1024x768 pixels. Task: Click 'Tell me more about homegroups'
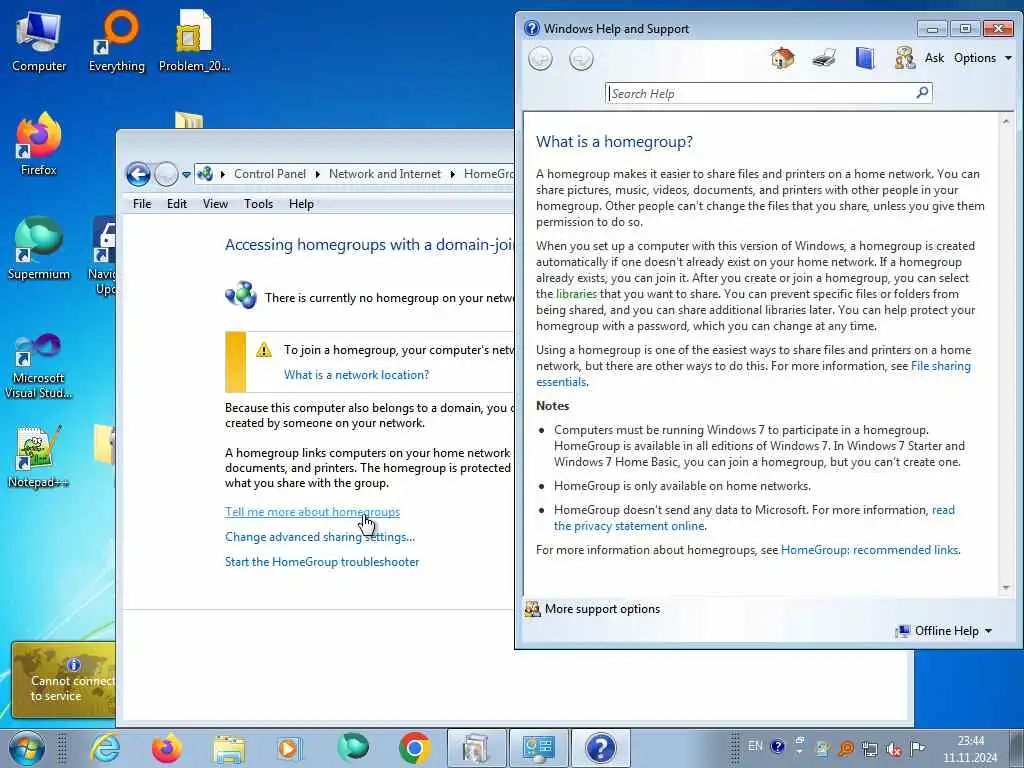click(312, 512)
